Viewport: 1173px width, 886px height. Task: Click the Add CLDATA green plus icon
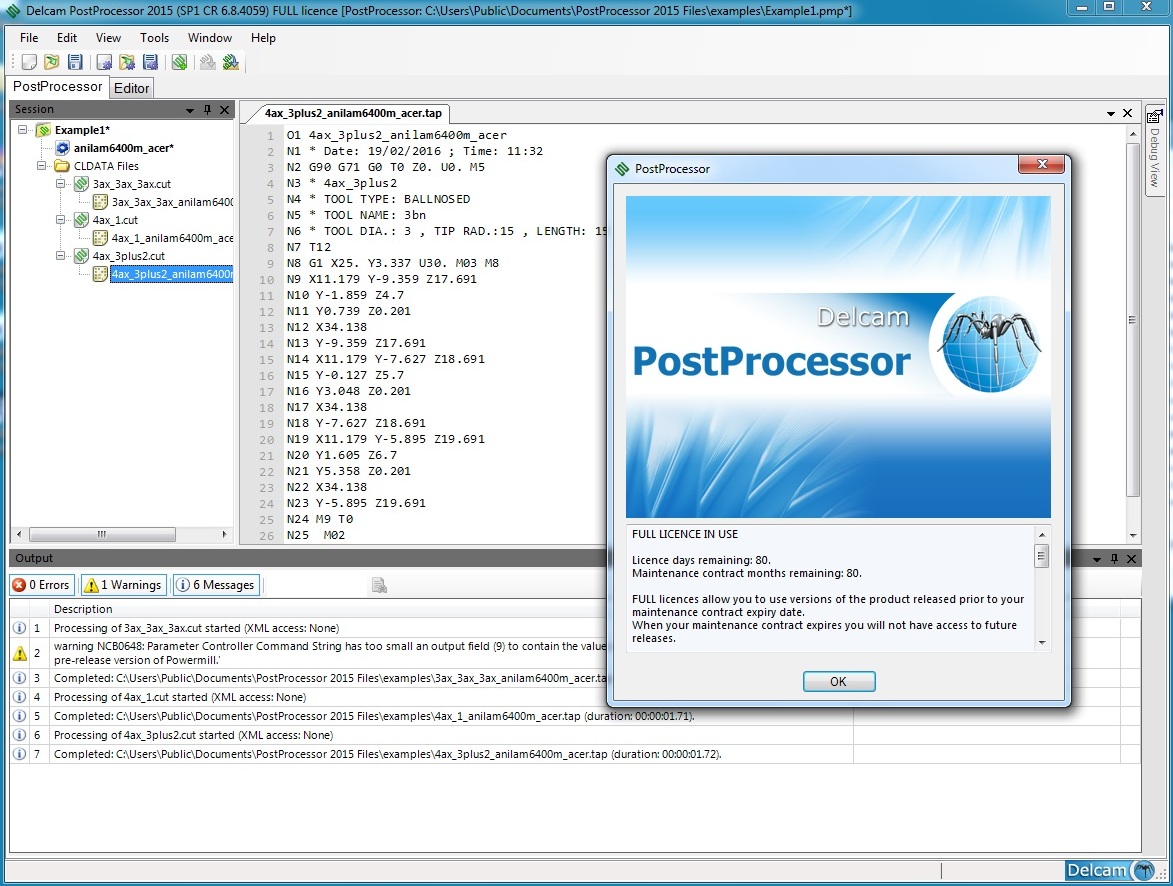(x=180, y=62)
